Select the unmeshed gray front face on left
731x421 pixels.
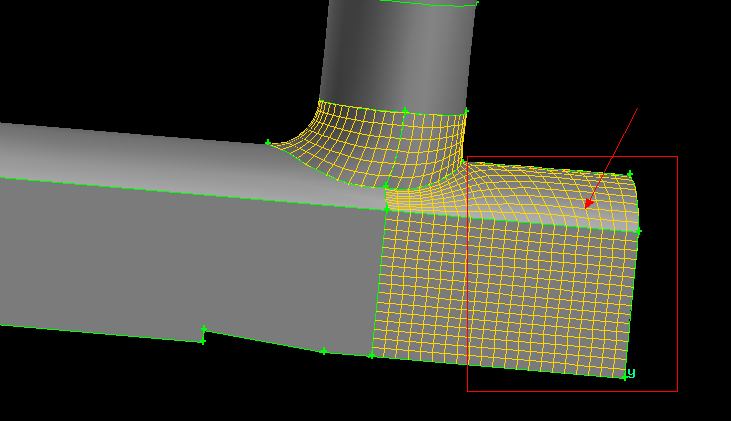pyautogui.click(x=180, y=260)
